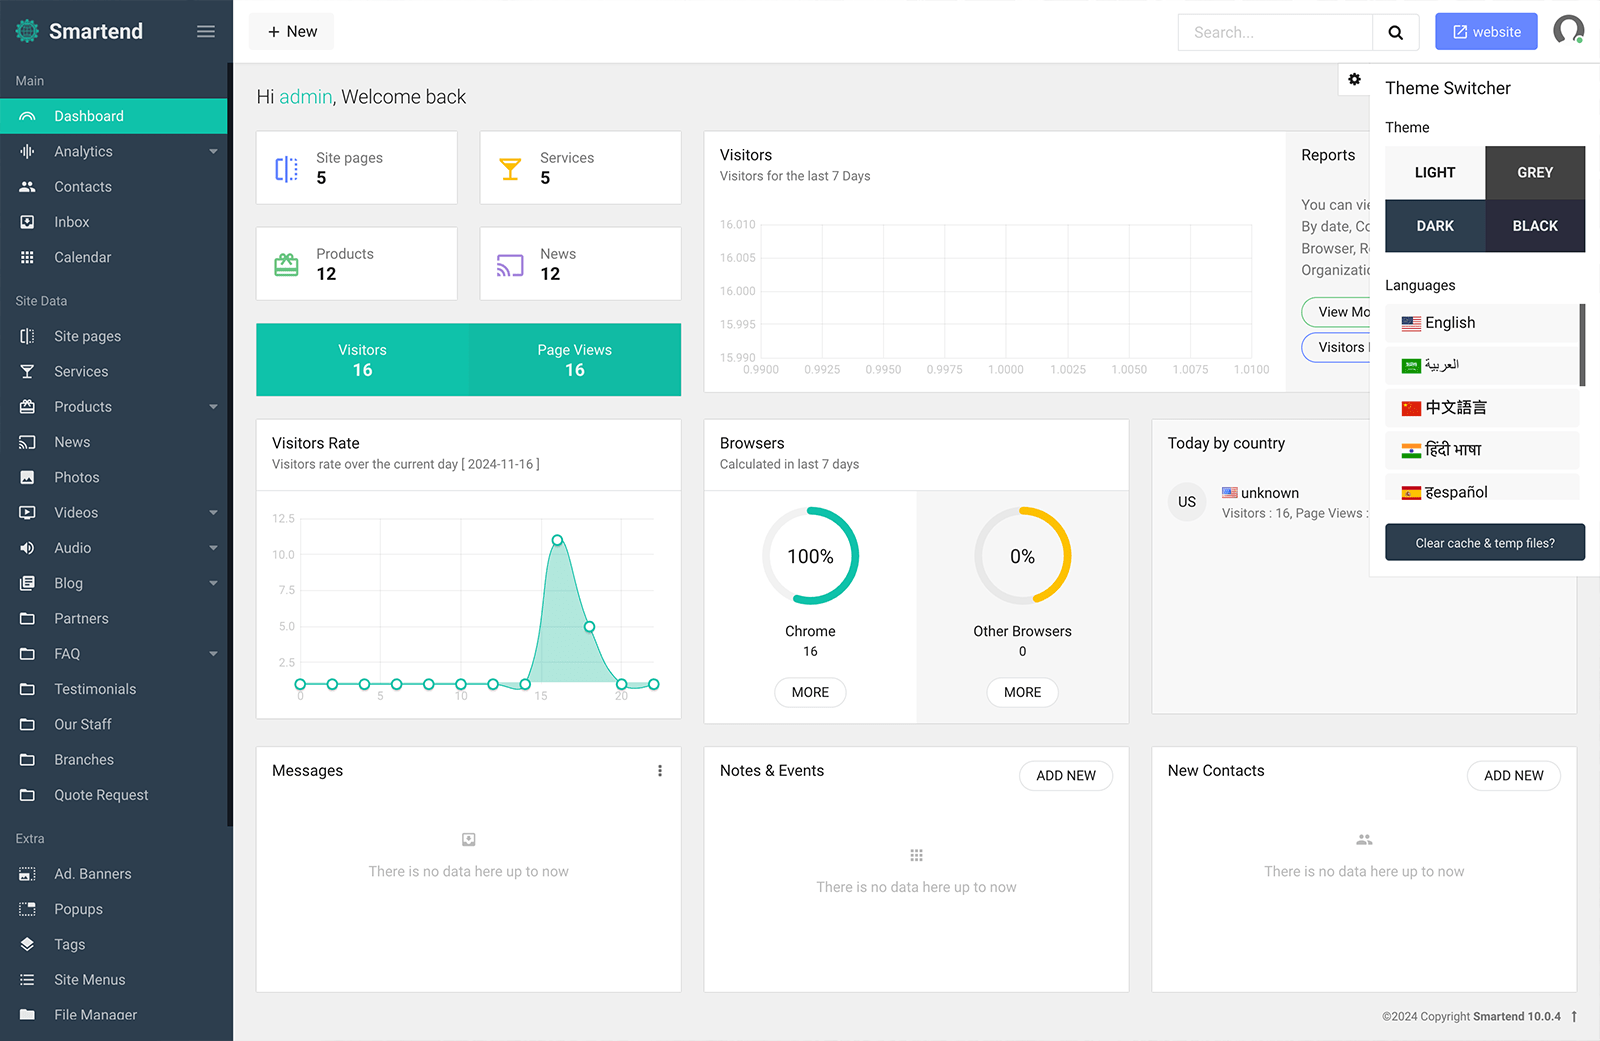Open the admin profile avatar
This screenshot has width=1600, height=1041.
(1568, 31)
